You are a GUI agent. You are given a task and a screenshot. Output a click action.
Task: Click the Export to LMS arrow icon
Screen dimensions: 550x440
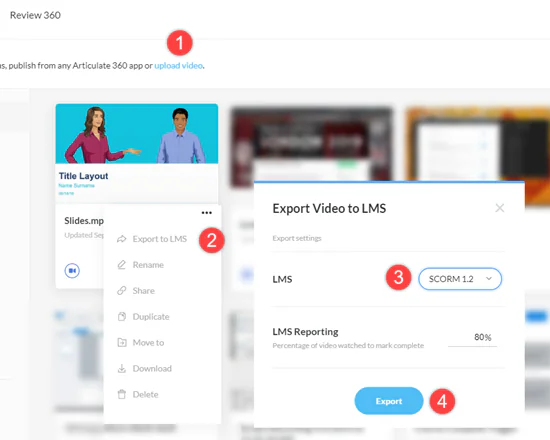(x=121, y=239)
